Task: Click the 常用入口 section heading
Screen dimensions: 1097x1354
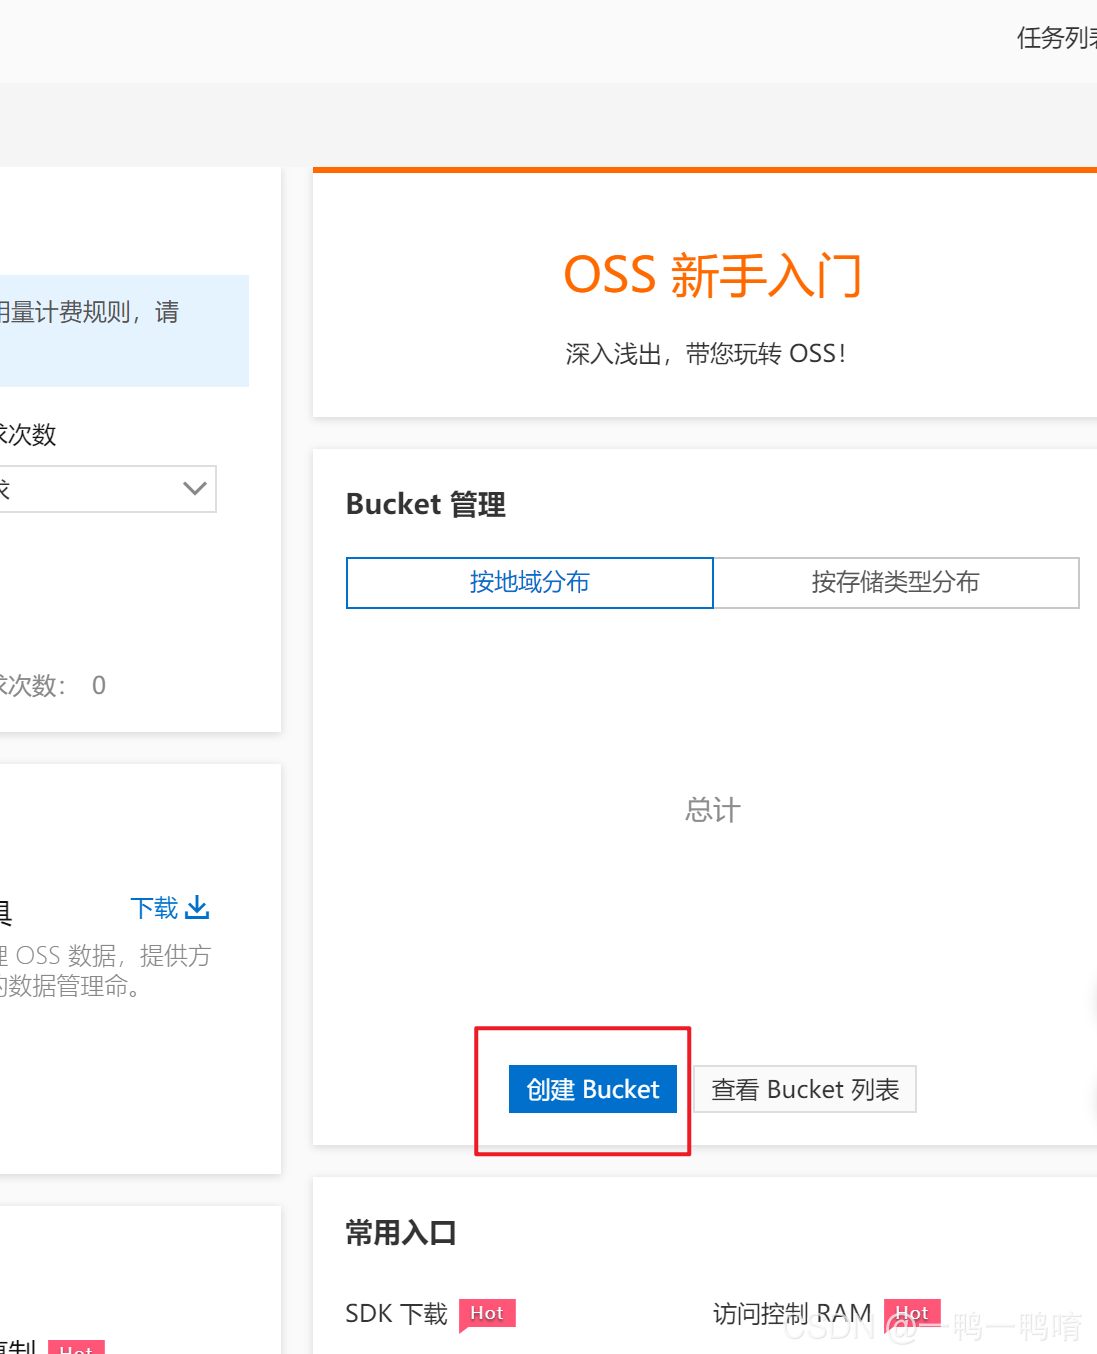Action: pos(400,1233)
